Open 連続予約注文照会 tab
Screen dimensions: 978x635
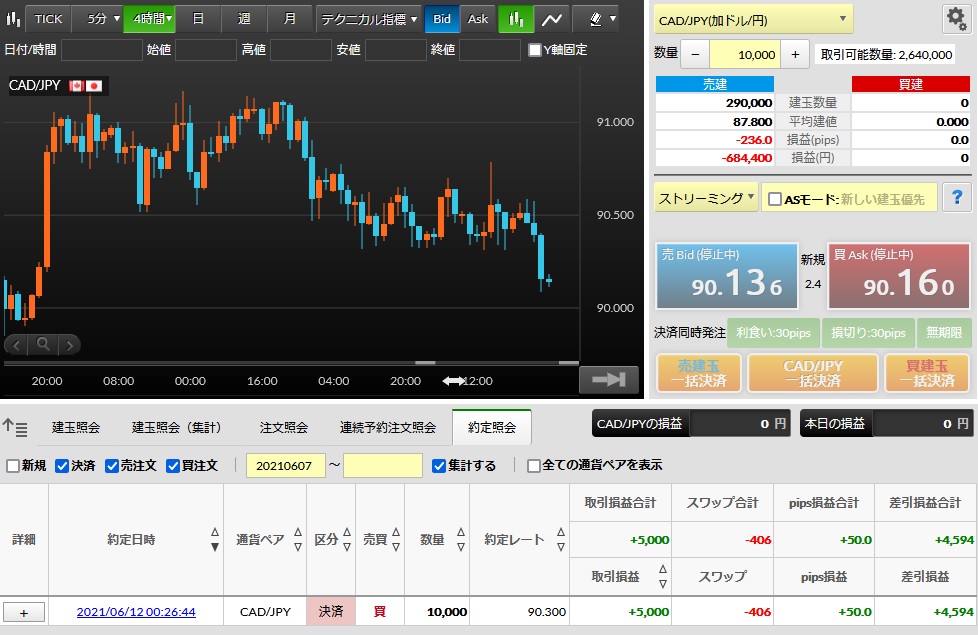tap(387, 428)
